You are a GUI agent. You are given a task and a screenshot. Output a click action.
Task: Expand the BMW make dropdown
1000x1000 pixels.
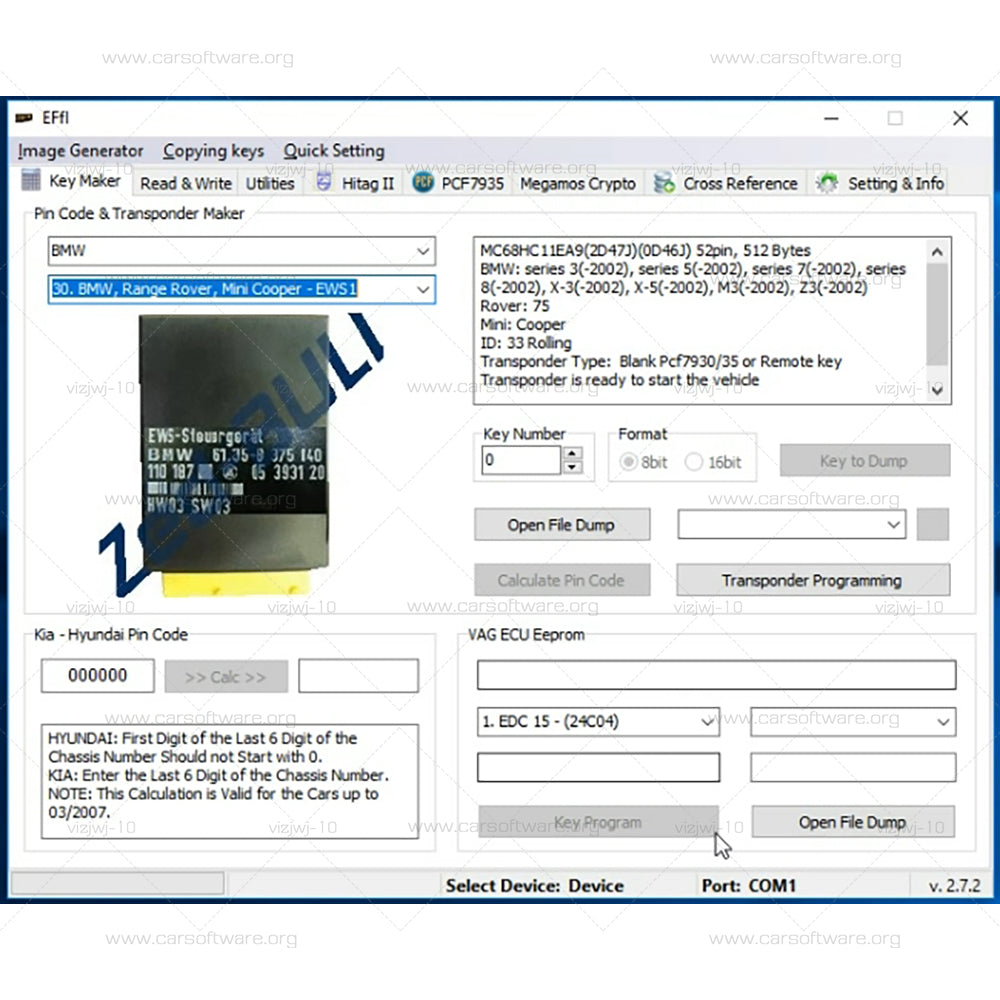tap(422, 251)
